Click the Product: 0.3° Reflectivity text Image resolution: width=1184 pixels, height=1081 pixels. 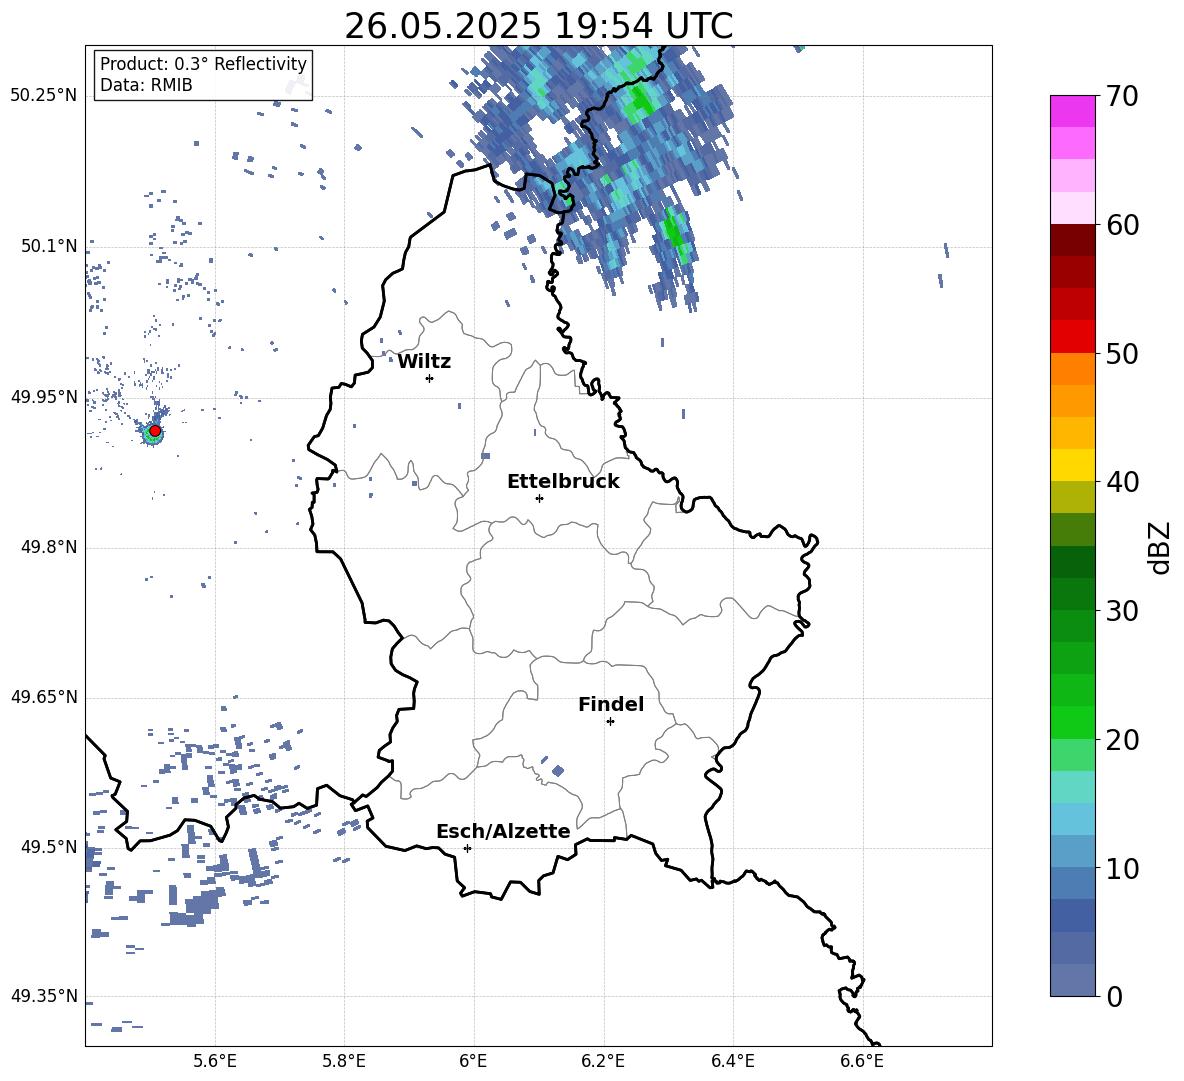pyautogui.click(x=203, y=64)
